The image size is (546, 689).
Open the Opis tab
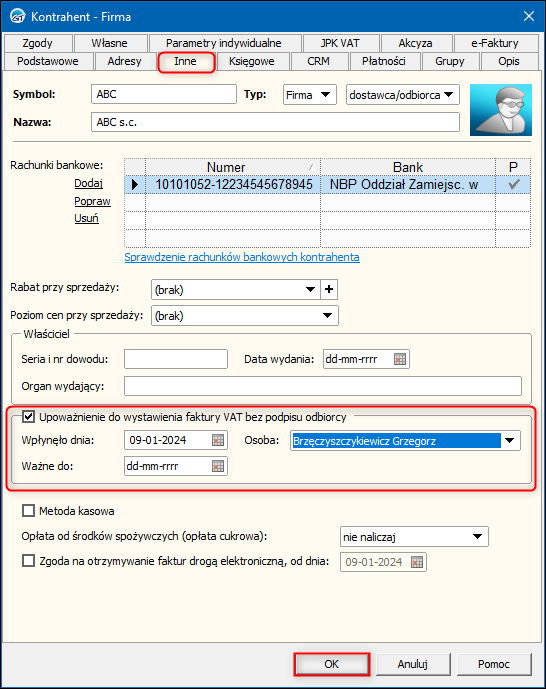pos(509,61)
